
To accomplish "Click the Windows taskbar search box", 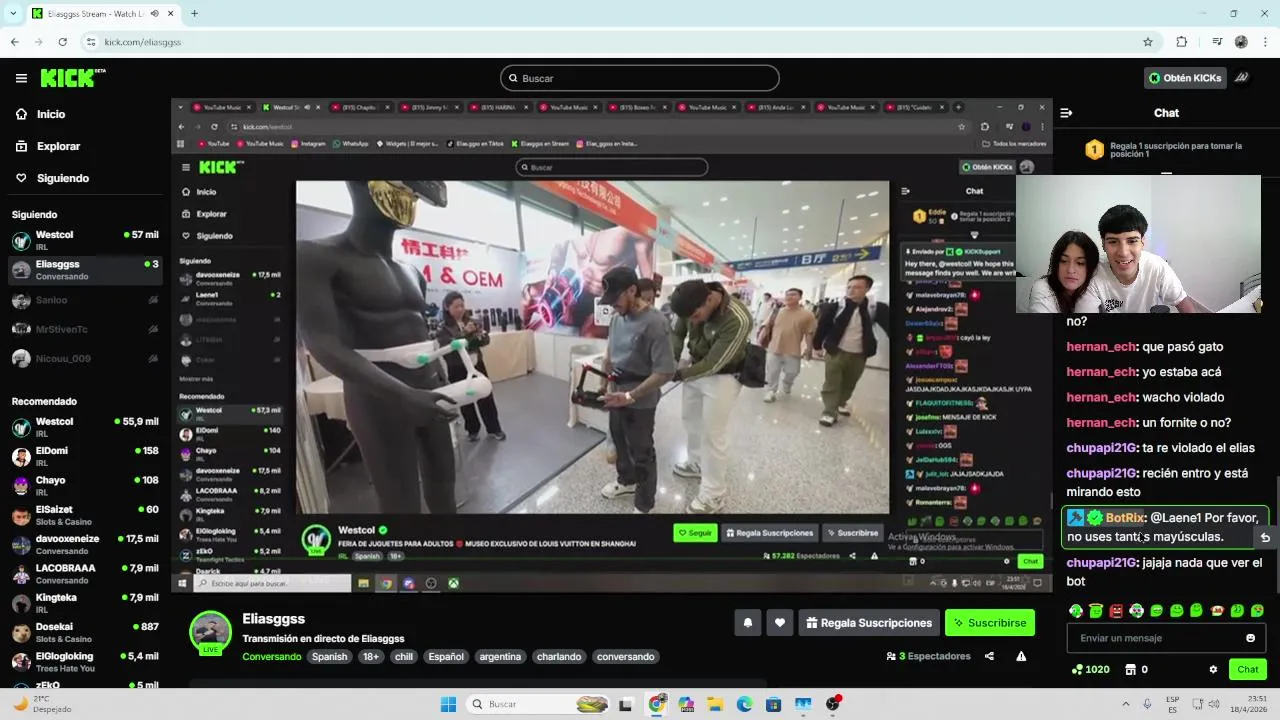I will [x=538, y=704].
